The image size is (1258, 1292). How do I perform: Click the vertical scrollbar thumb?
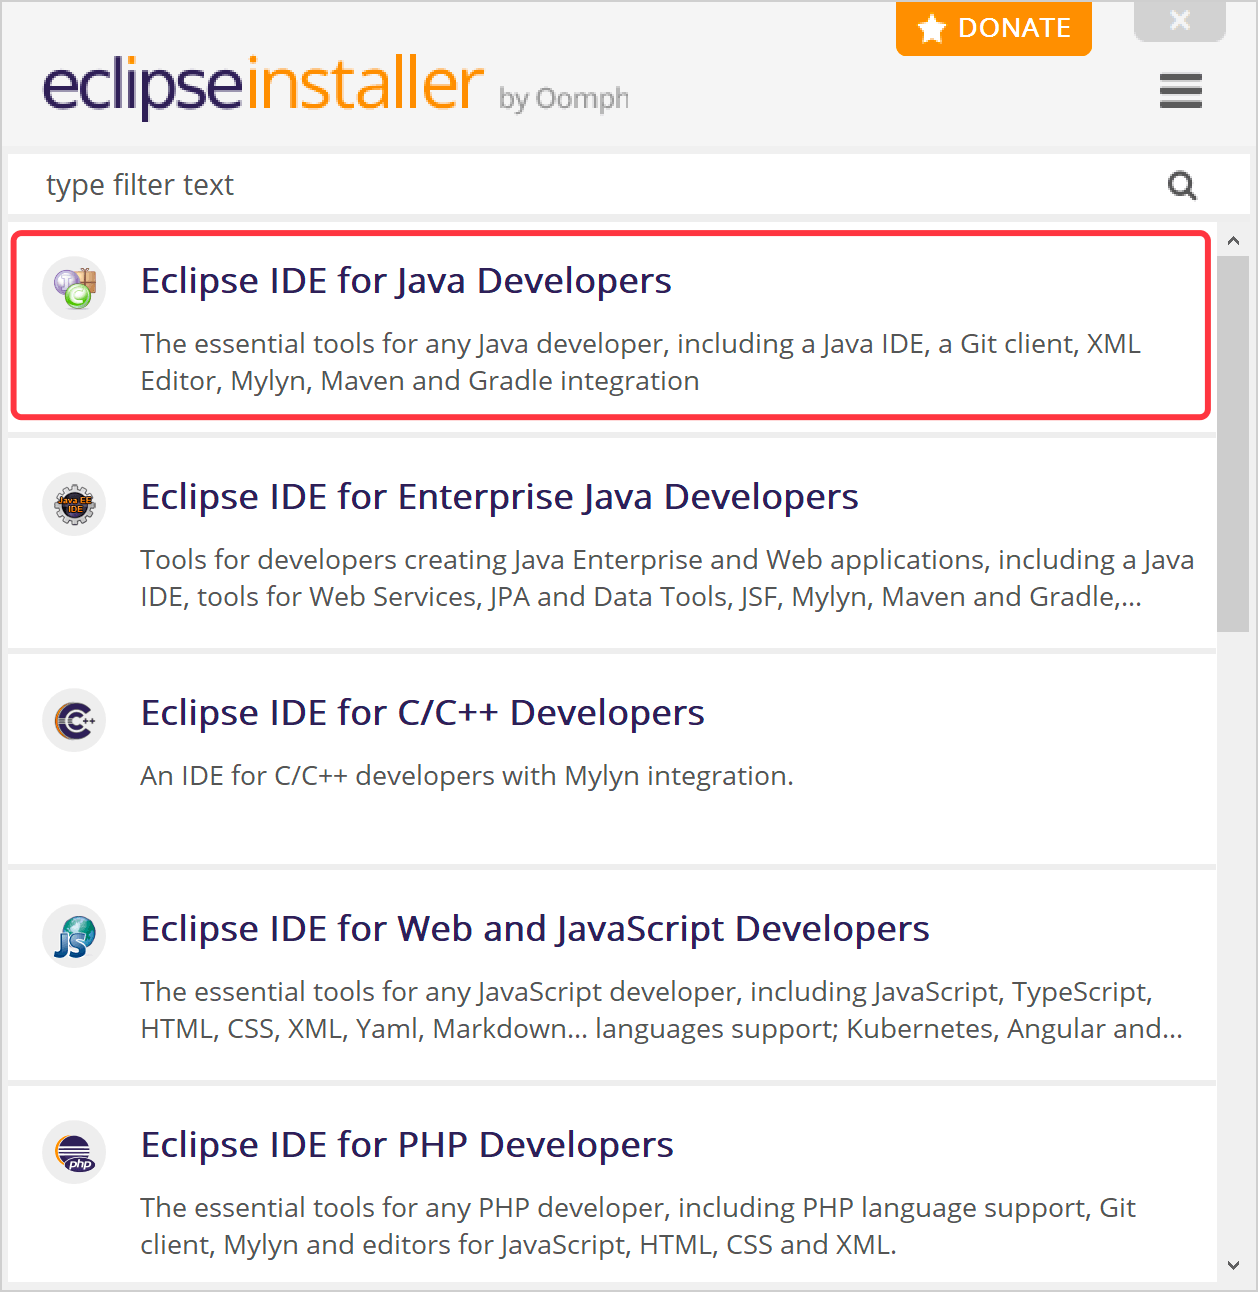pyautogui.click(x=1233, y=444)
